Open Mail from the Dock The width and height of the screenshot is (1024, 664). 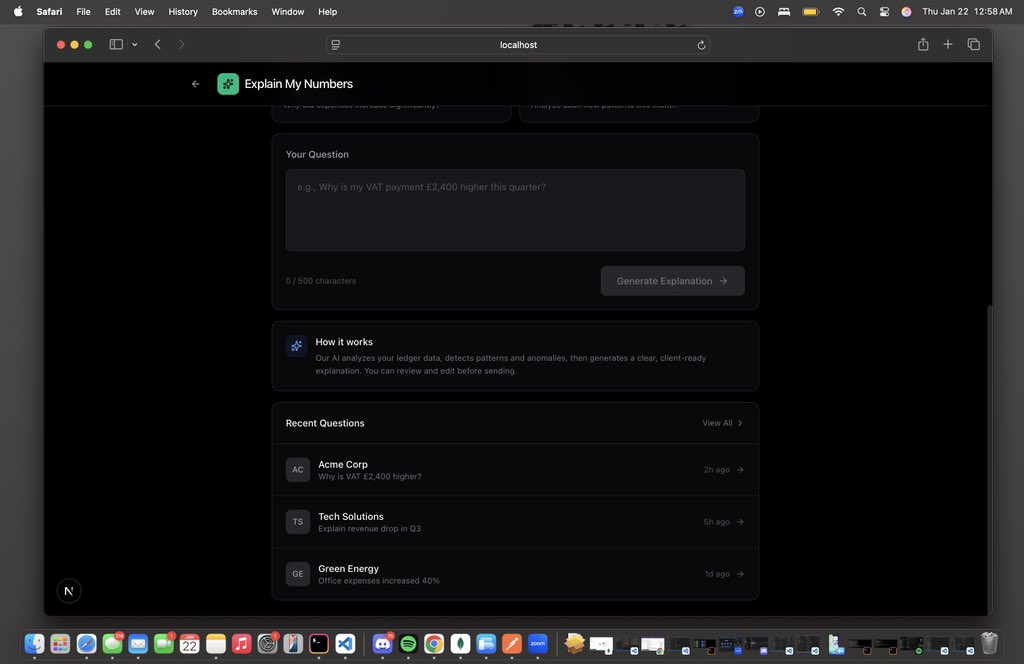138,644
